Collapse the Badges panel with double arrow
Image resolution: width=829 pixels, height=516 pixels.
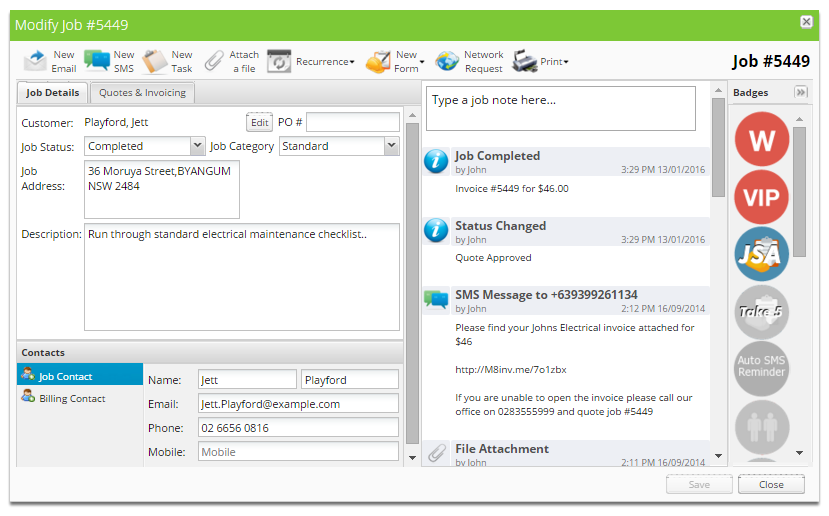tap(801, 92)
